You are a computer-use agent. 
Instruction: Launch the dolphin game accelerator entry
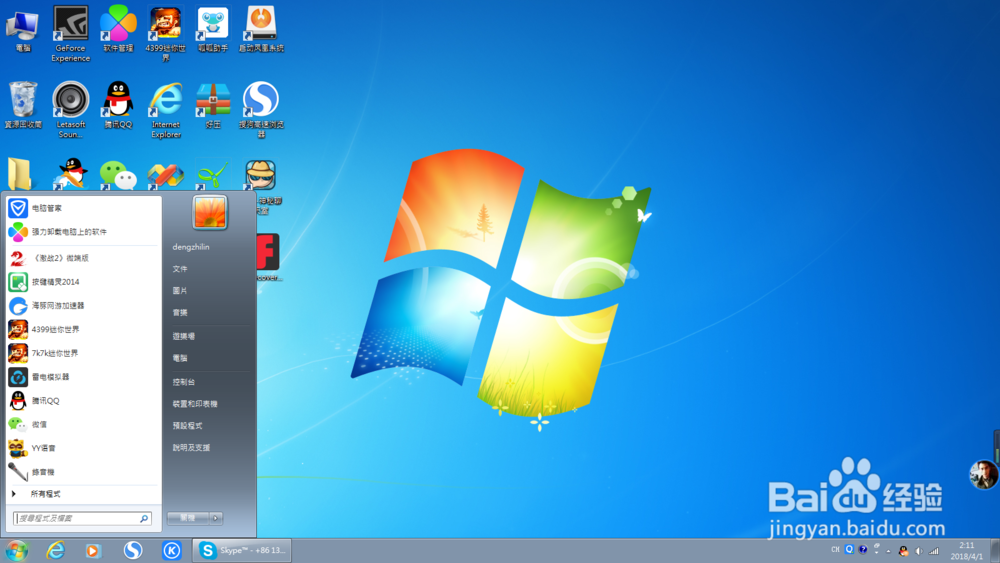(x=82, y=305)
